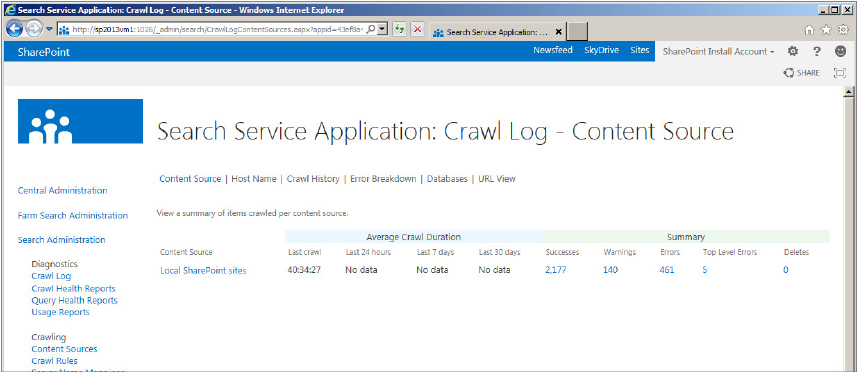The image size is (859, 372).
Task: Toggle focus on content icon
Action: [840, 73]
